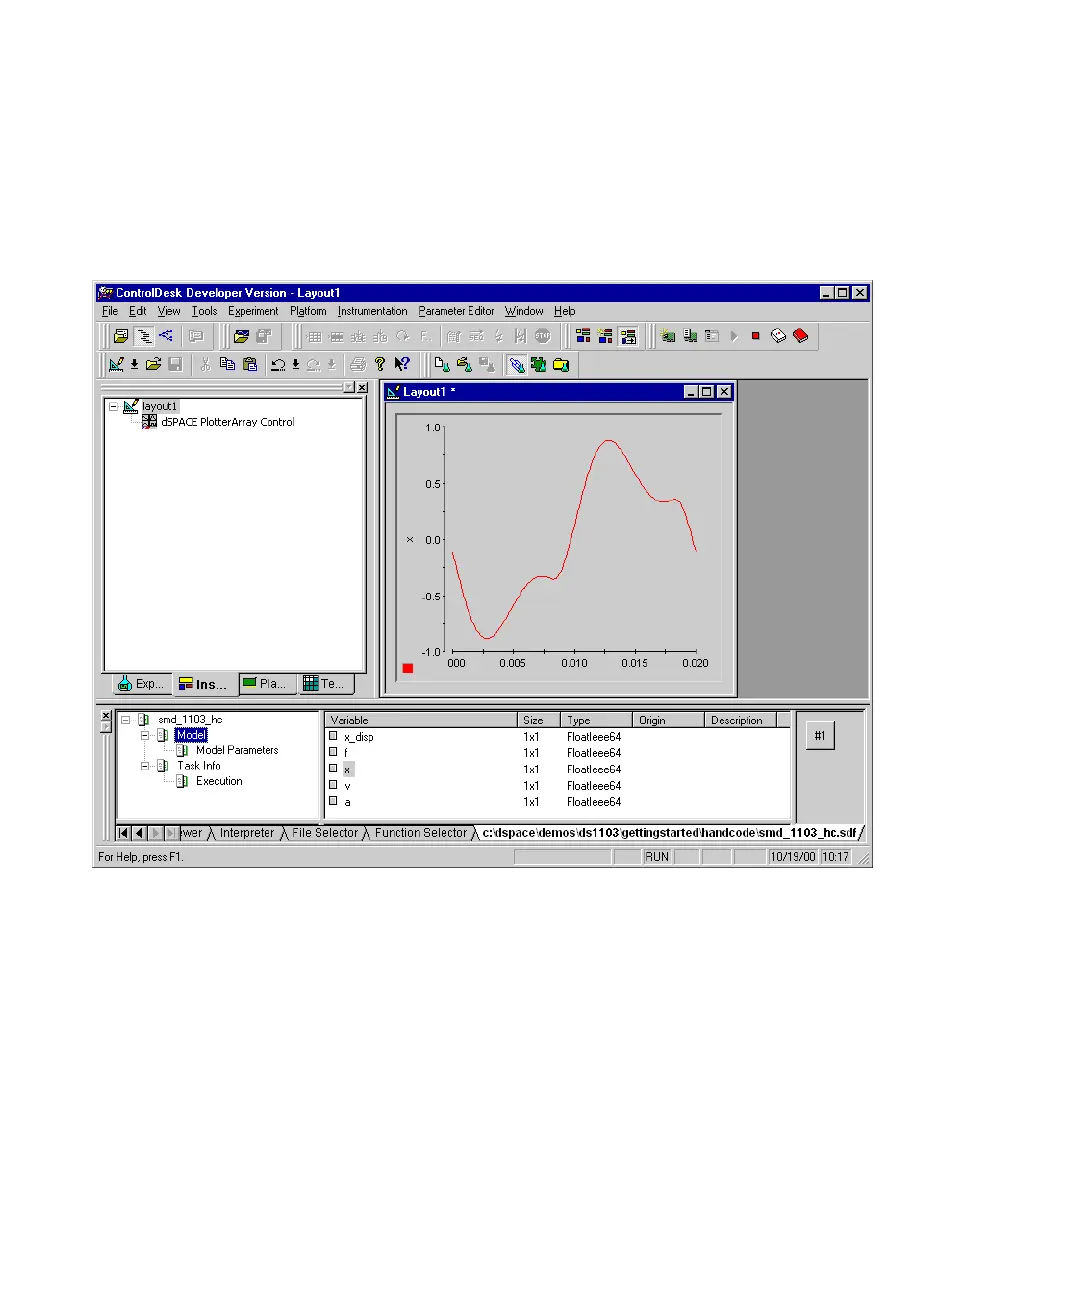Click the pressed layout icon with colored bars
1072x1298 pixels.
click(x=628, y=336)
